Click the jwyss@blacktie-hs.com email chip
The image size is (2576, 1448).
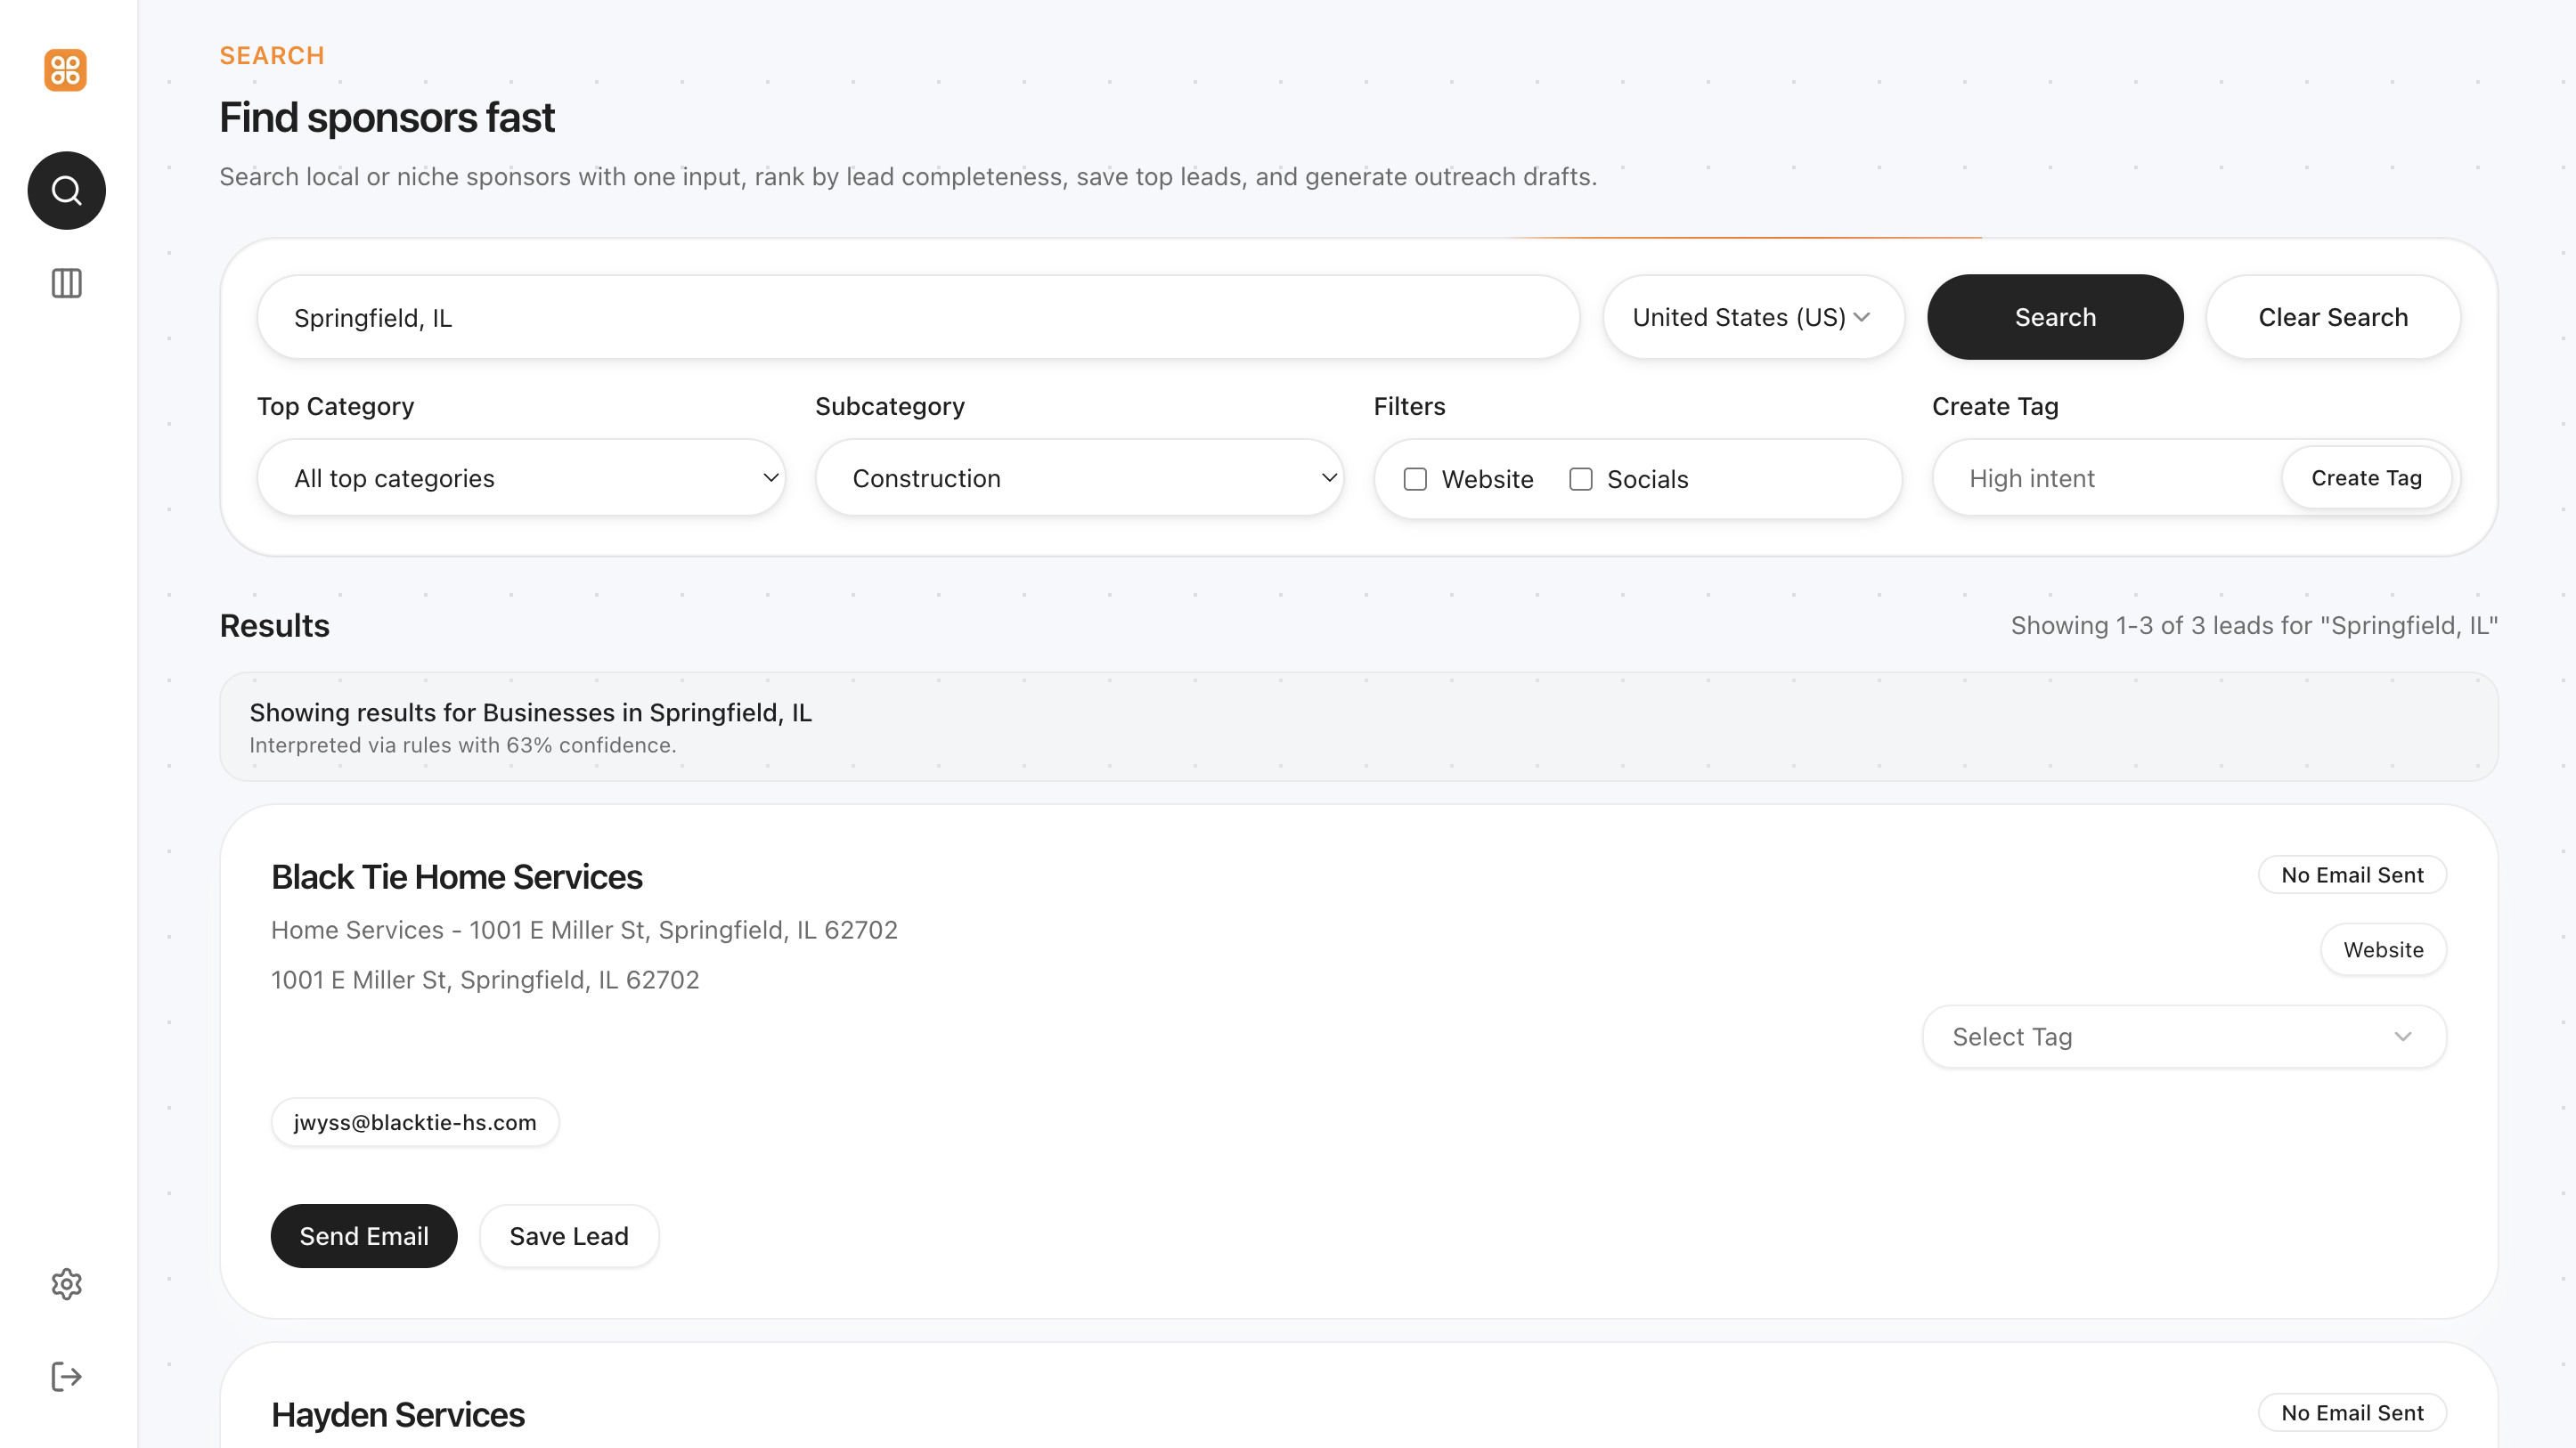tap(415, 1122)
